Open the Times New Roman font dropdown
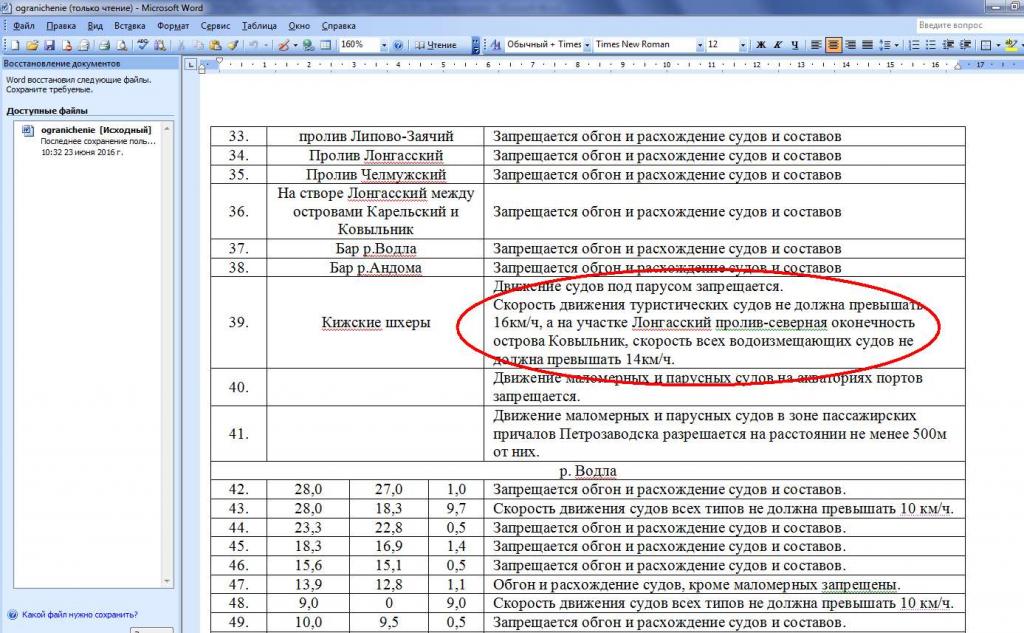 click(x=698, y=45)
